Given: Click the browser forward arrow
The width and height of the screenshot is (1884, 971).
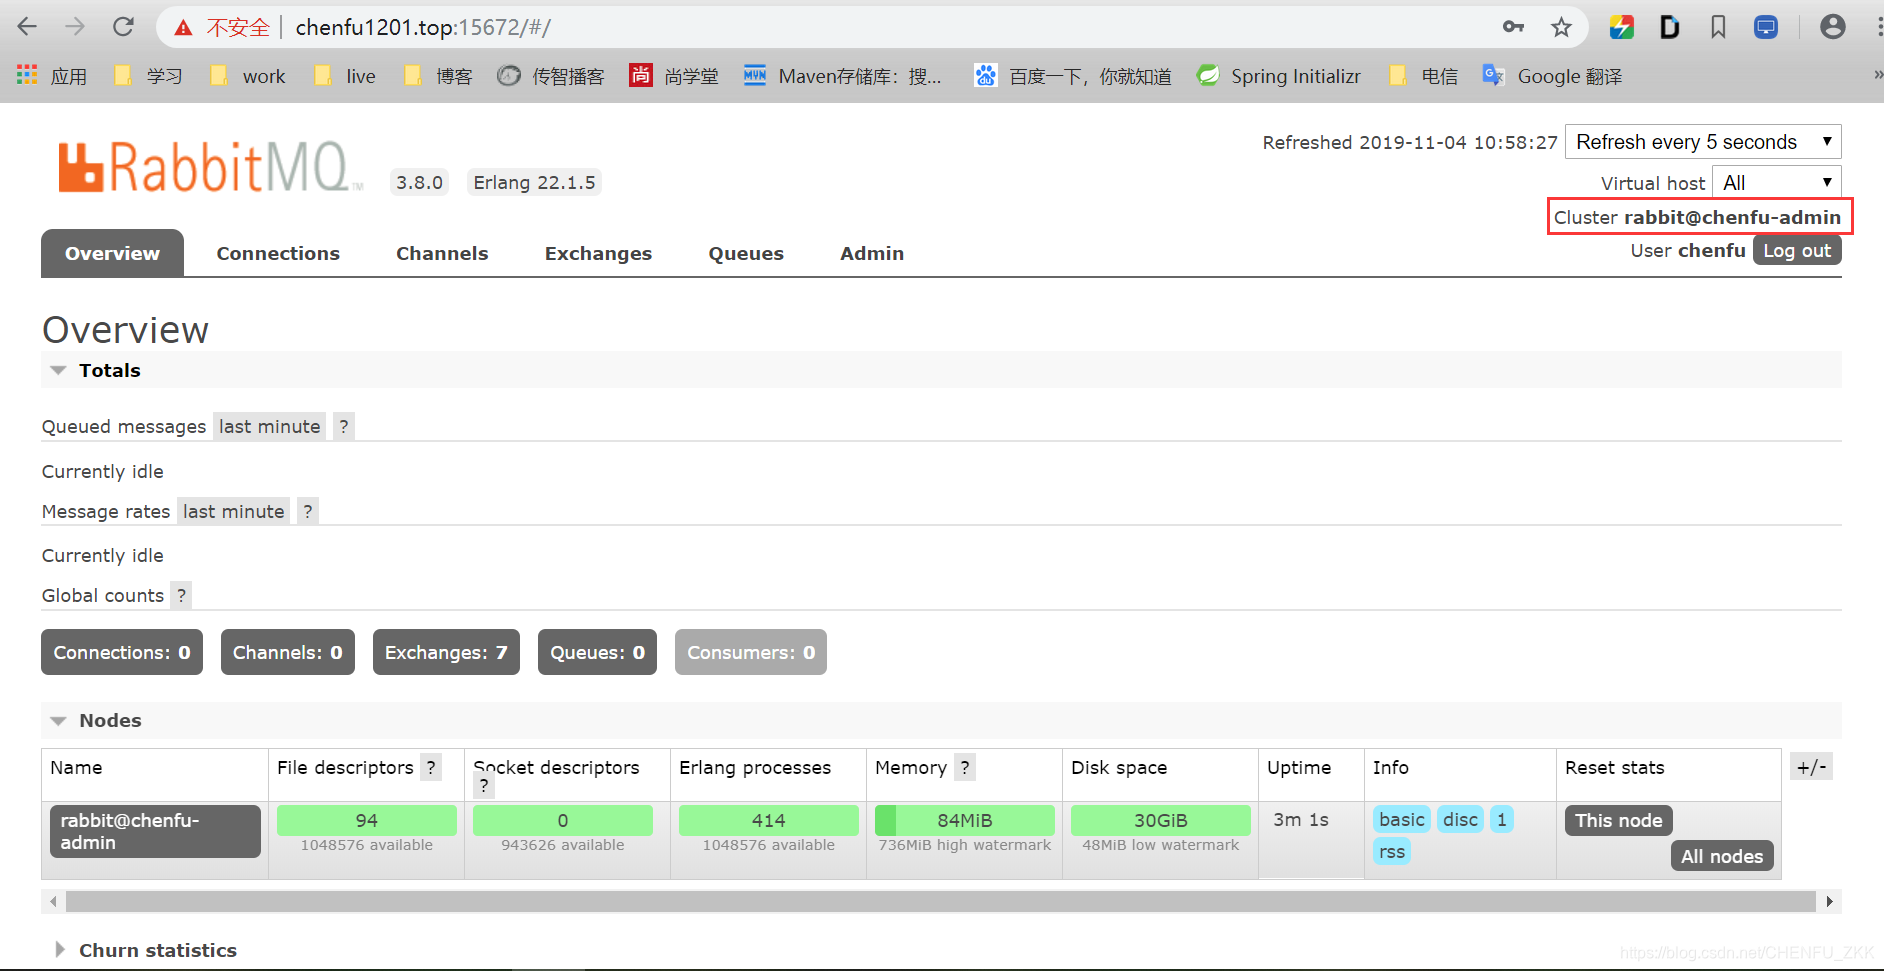Looking at the screenshot, I should click(x=75, y=27).
